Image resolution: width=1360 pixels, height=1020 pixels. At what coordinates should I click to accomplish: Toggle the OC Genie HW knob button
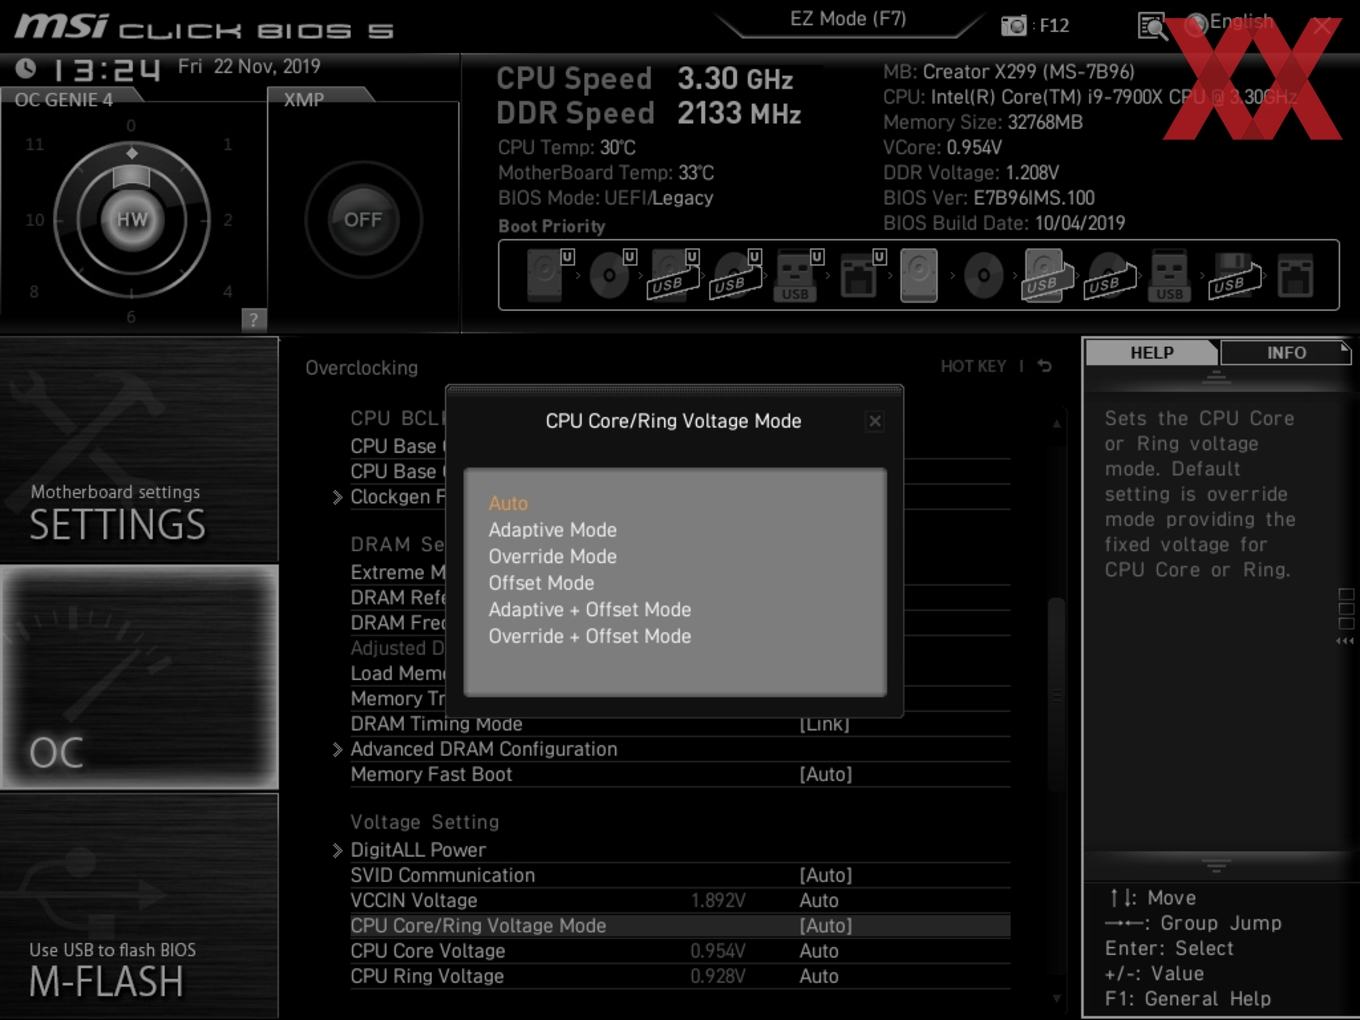pos(132,220)
